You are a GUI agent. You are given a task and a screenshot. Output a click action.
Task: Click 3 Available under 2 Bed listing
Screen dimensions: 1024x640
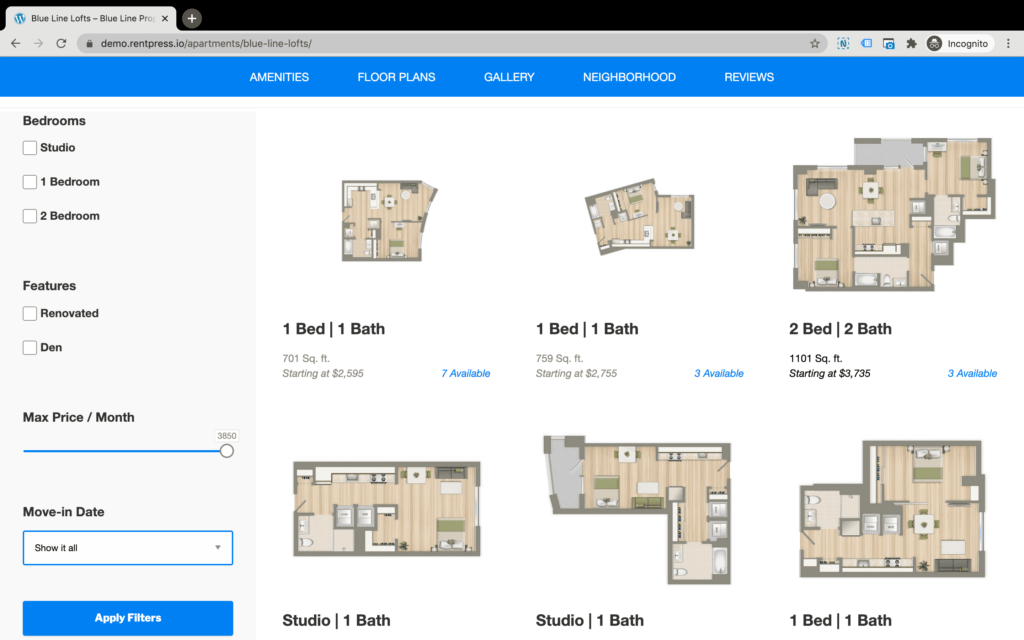coord(972,374)
